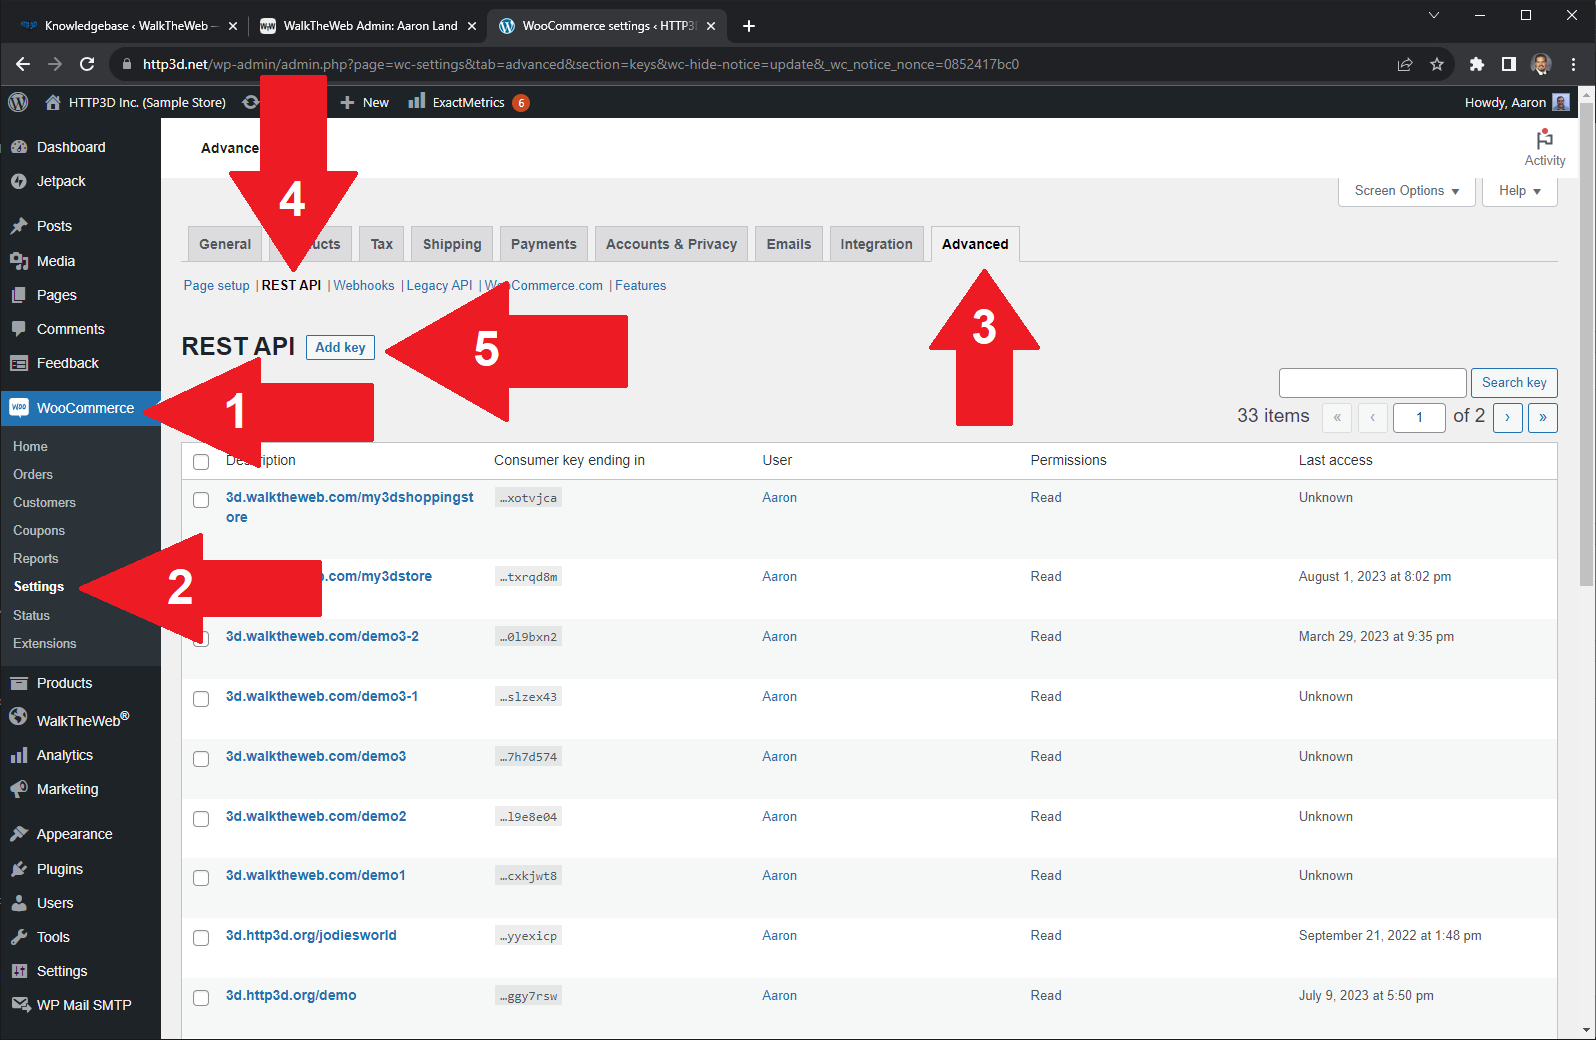
Task: Open the 3d.walktheweb.com/demo3-2 key
Action: 322,636
